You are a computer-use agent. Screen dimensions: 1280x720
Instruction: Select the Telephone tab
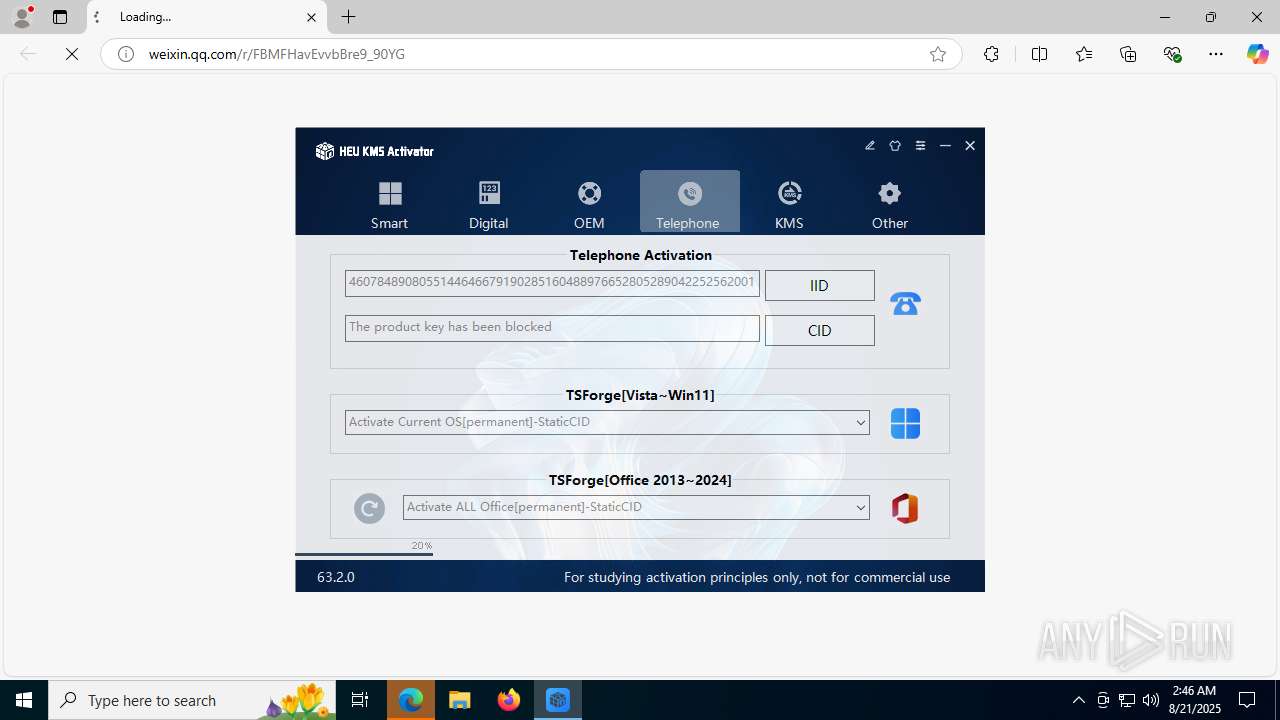pos(689,202)
